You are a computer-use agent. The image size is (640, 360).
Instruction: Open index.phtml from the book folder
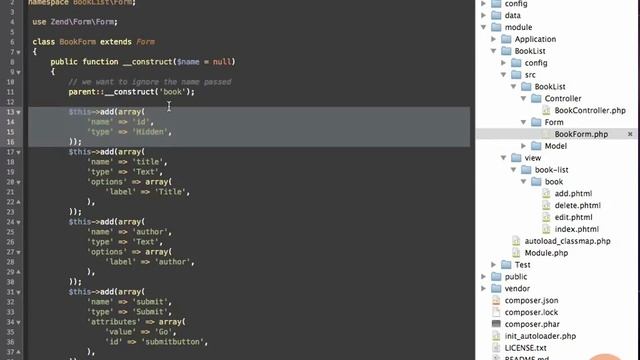click(576, 229)
